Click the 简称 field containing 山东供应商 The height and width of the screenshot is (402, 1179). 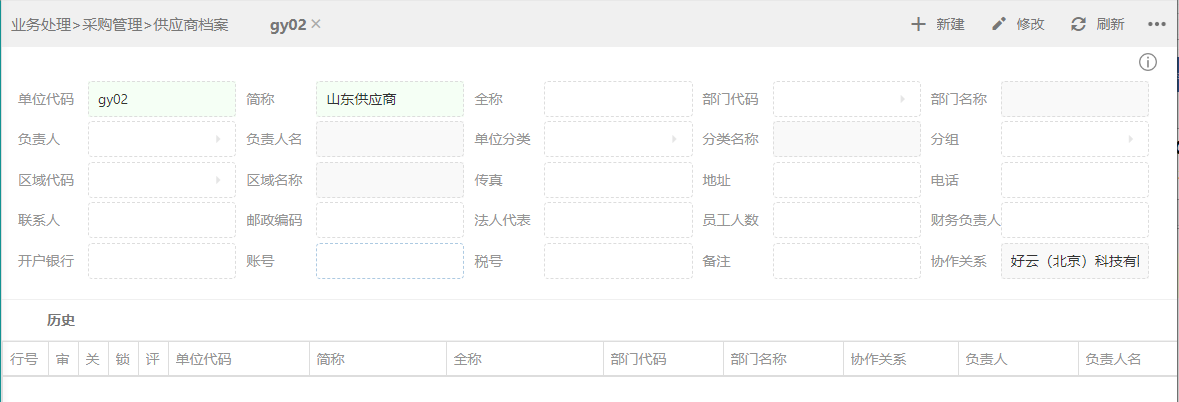(389, 99)
